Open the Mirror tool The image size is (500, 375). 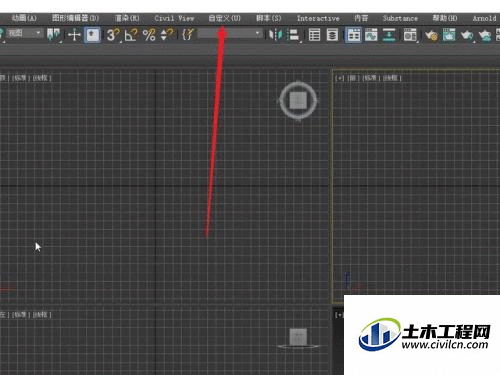click(275, 35)
